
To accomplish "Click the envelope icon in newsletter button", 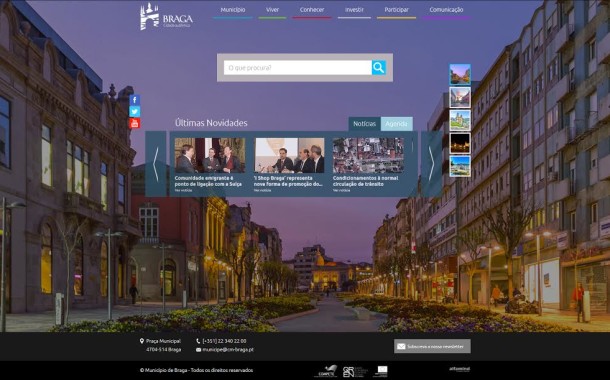I will click(x=401, y=346).
